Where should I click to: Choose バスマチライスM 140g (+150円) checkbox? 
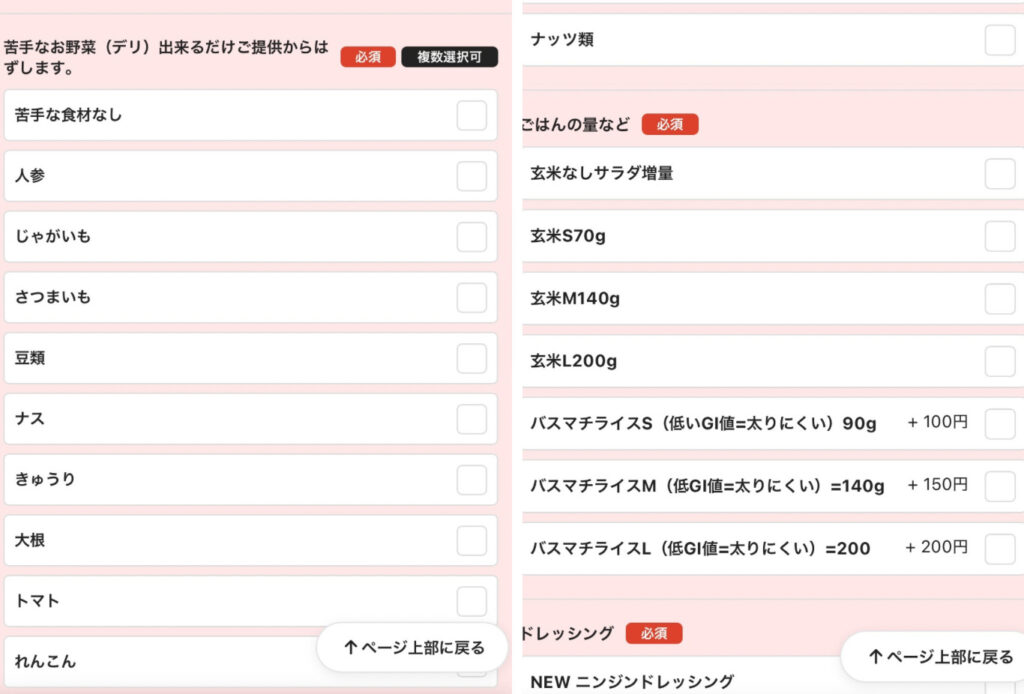click(x=999, y=486)
